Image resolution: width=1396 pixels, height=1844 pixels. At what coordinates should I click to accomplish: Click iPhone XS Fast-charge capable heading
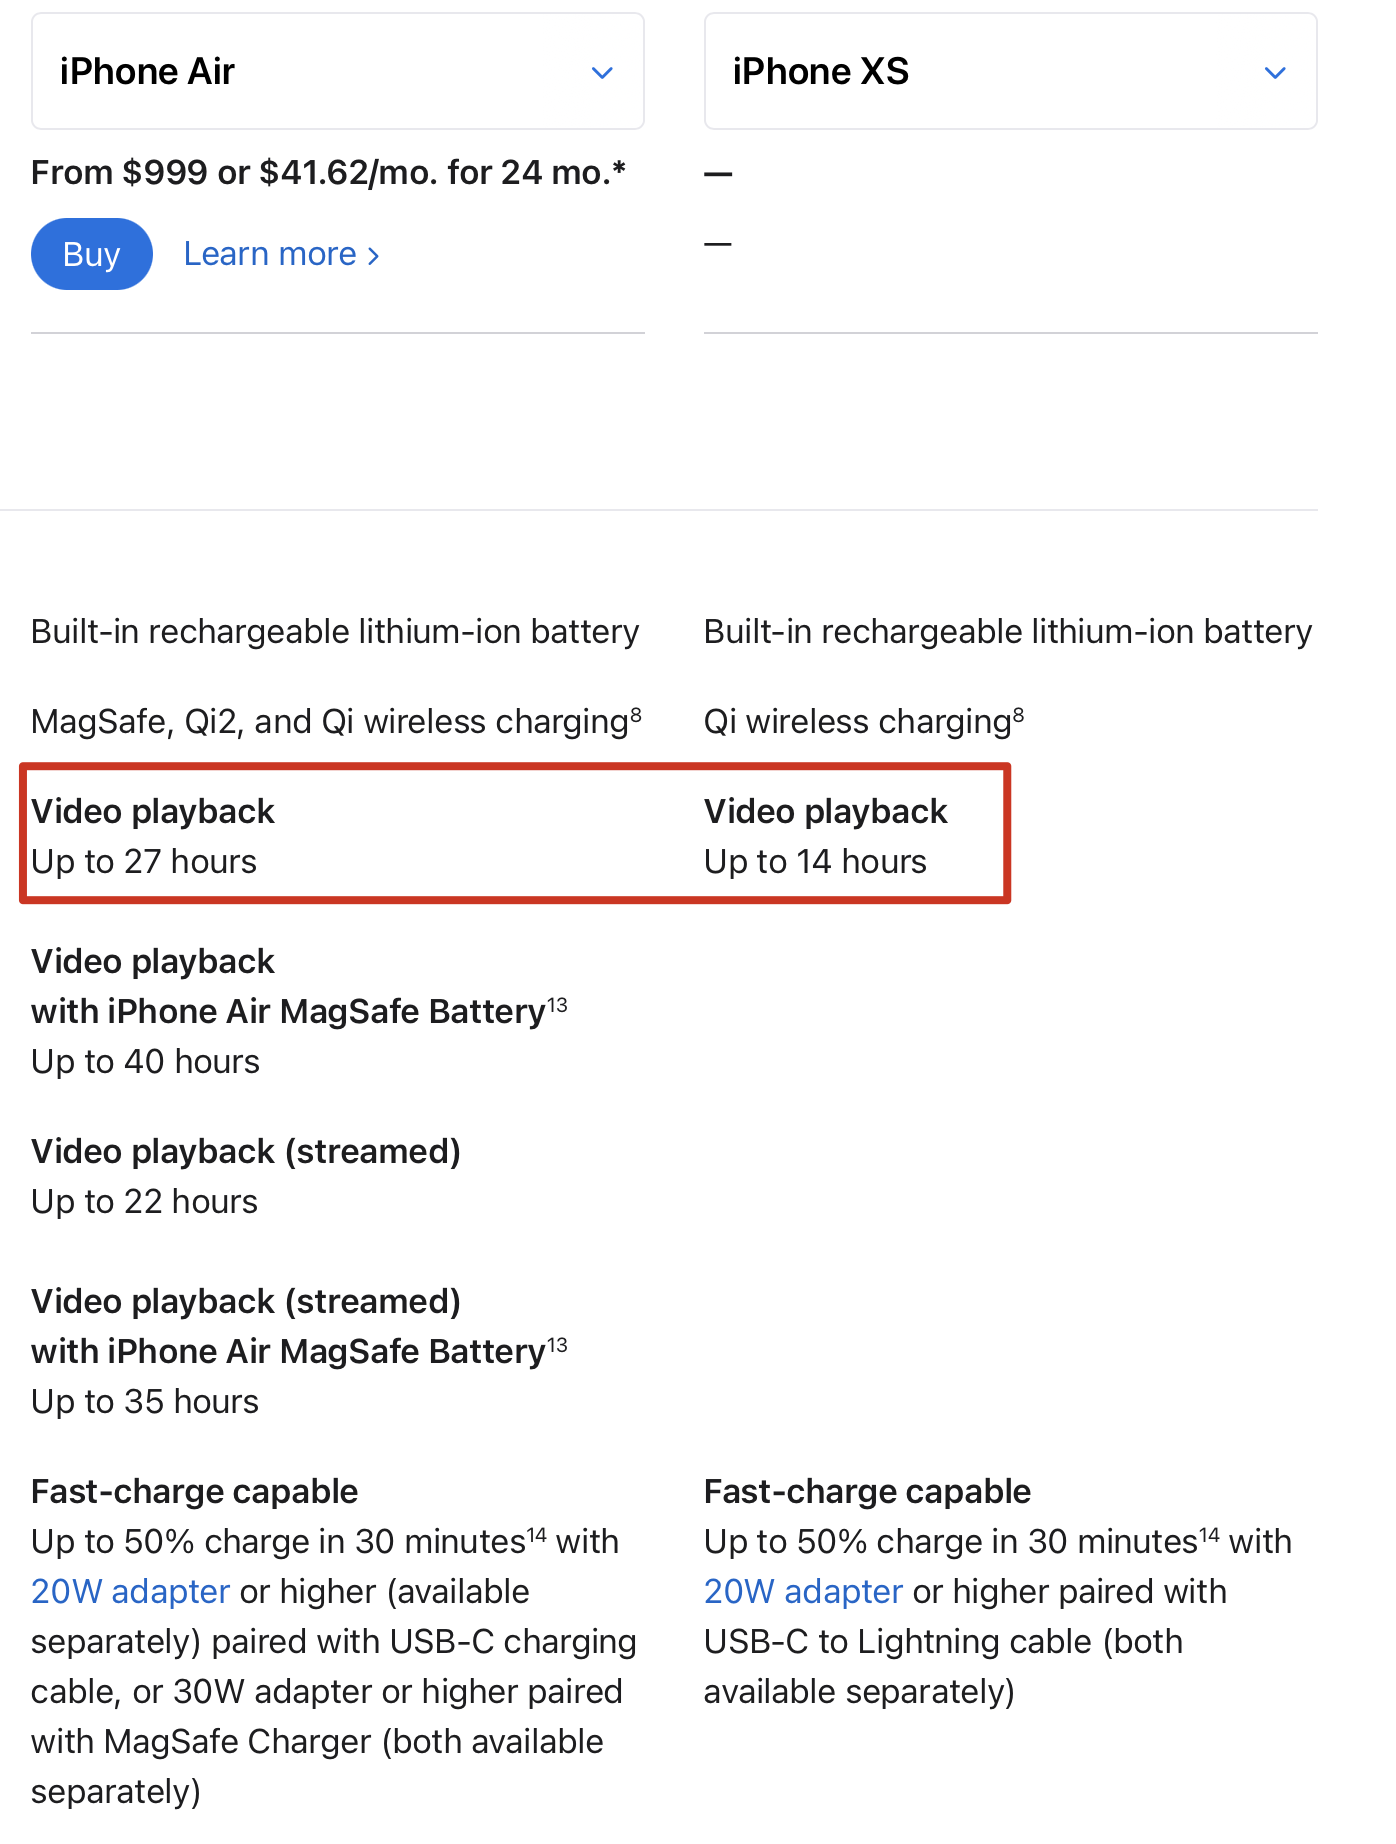pyautogui.click(x=867, y=1491)
